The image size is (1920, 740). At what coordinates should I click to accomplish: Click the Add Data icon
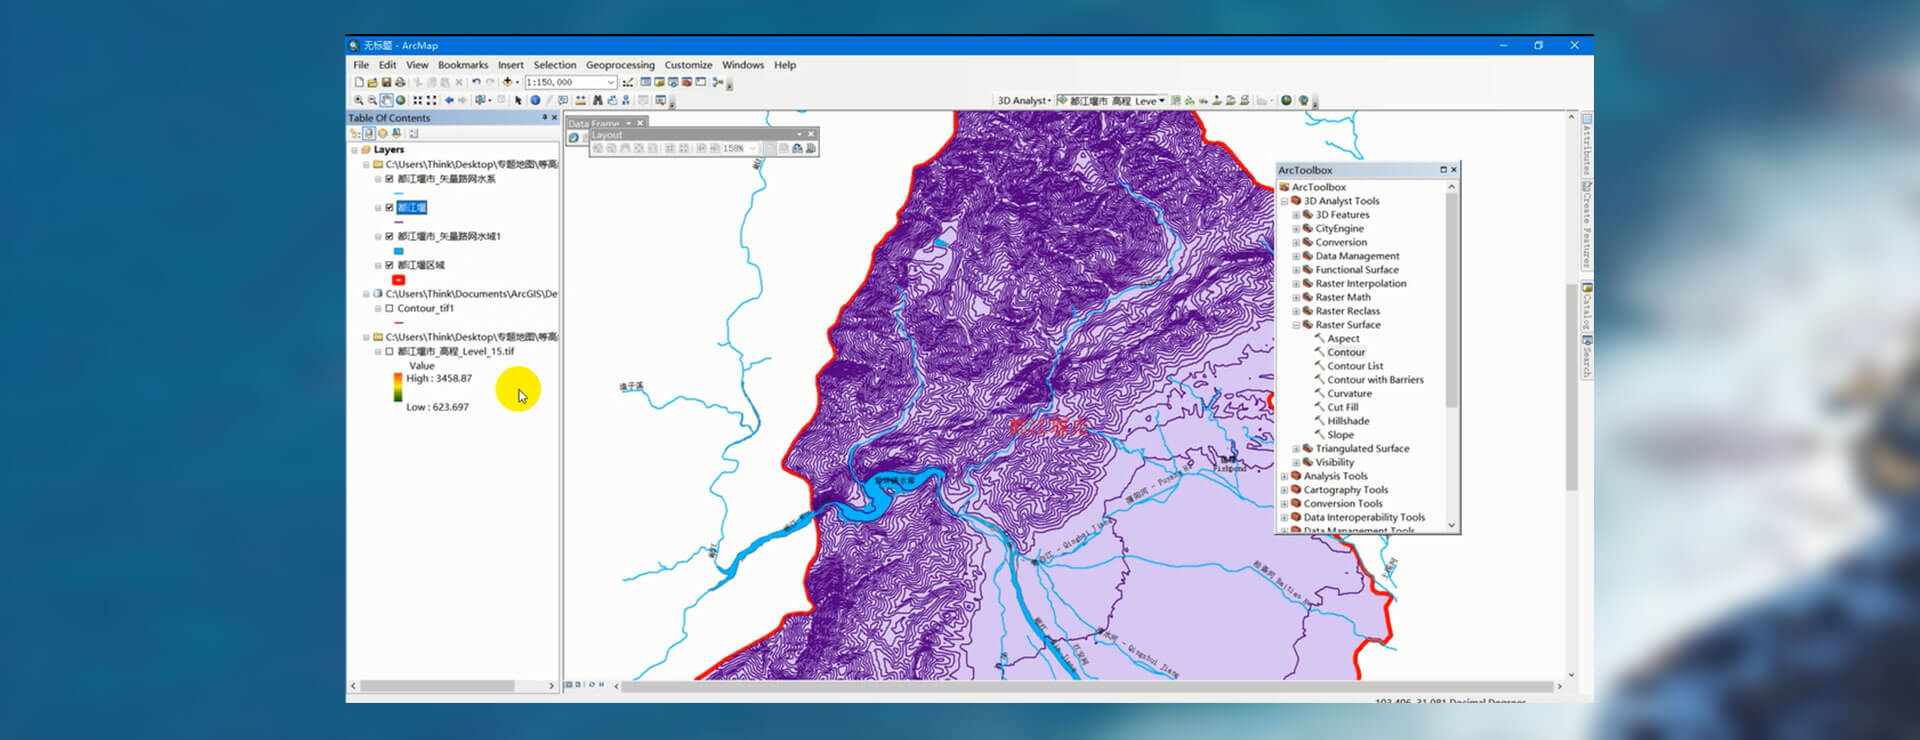coord(507,82)
